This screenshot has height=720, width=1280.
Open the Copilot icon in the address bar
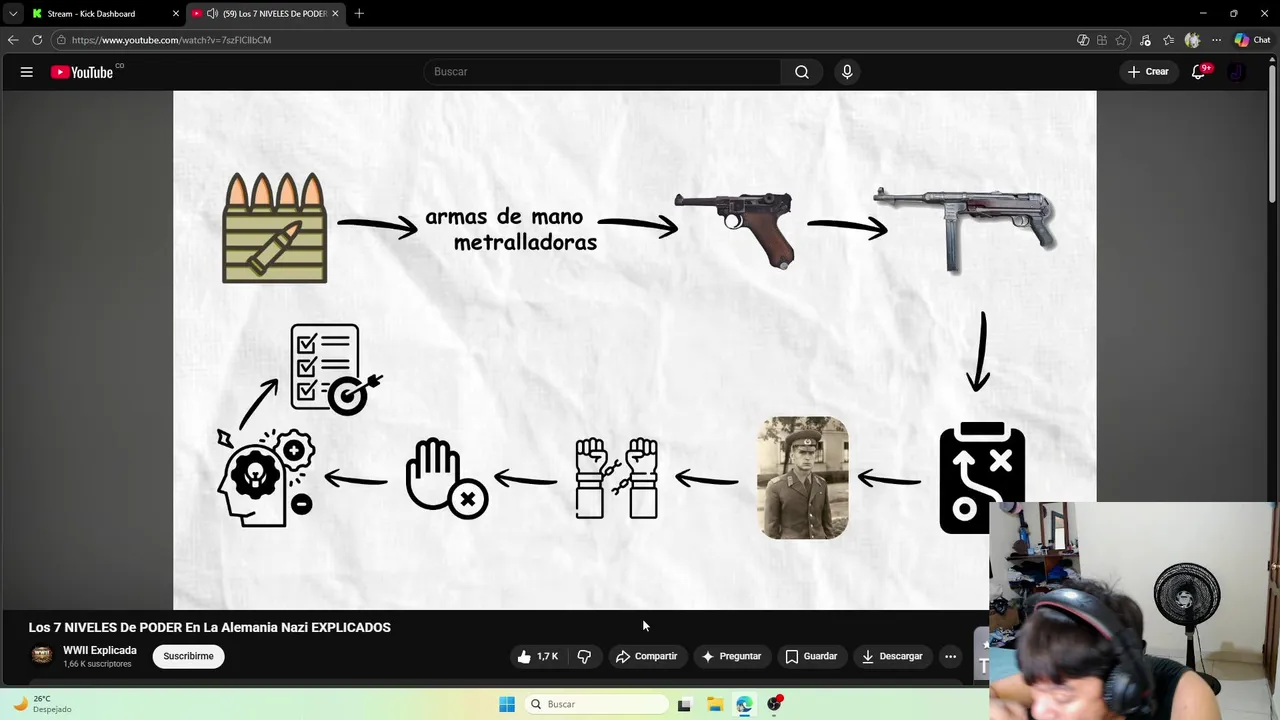(x=1083, y=40)
